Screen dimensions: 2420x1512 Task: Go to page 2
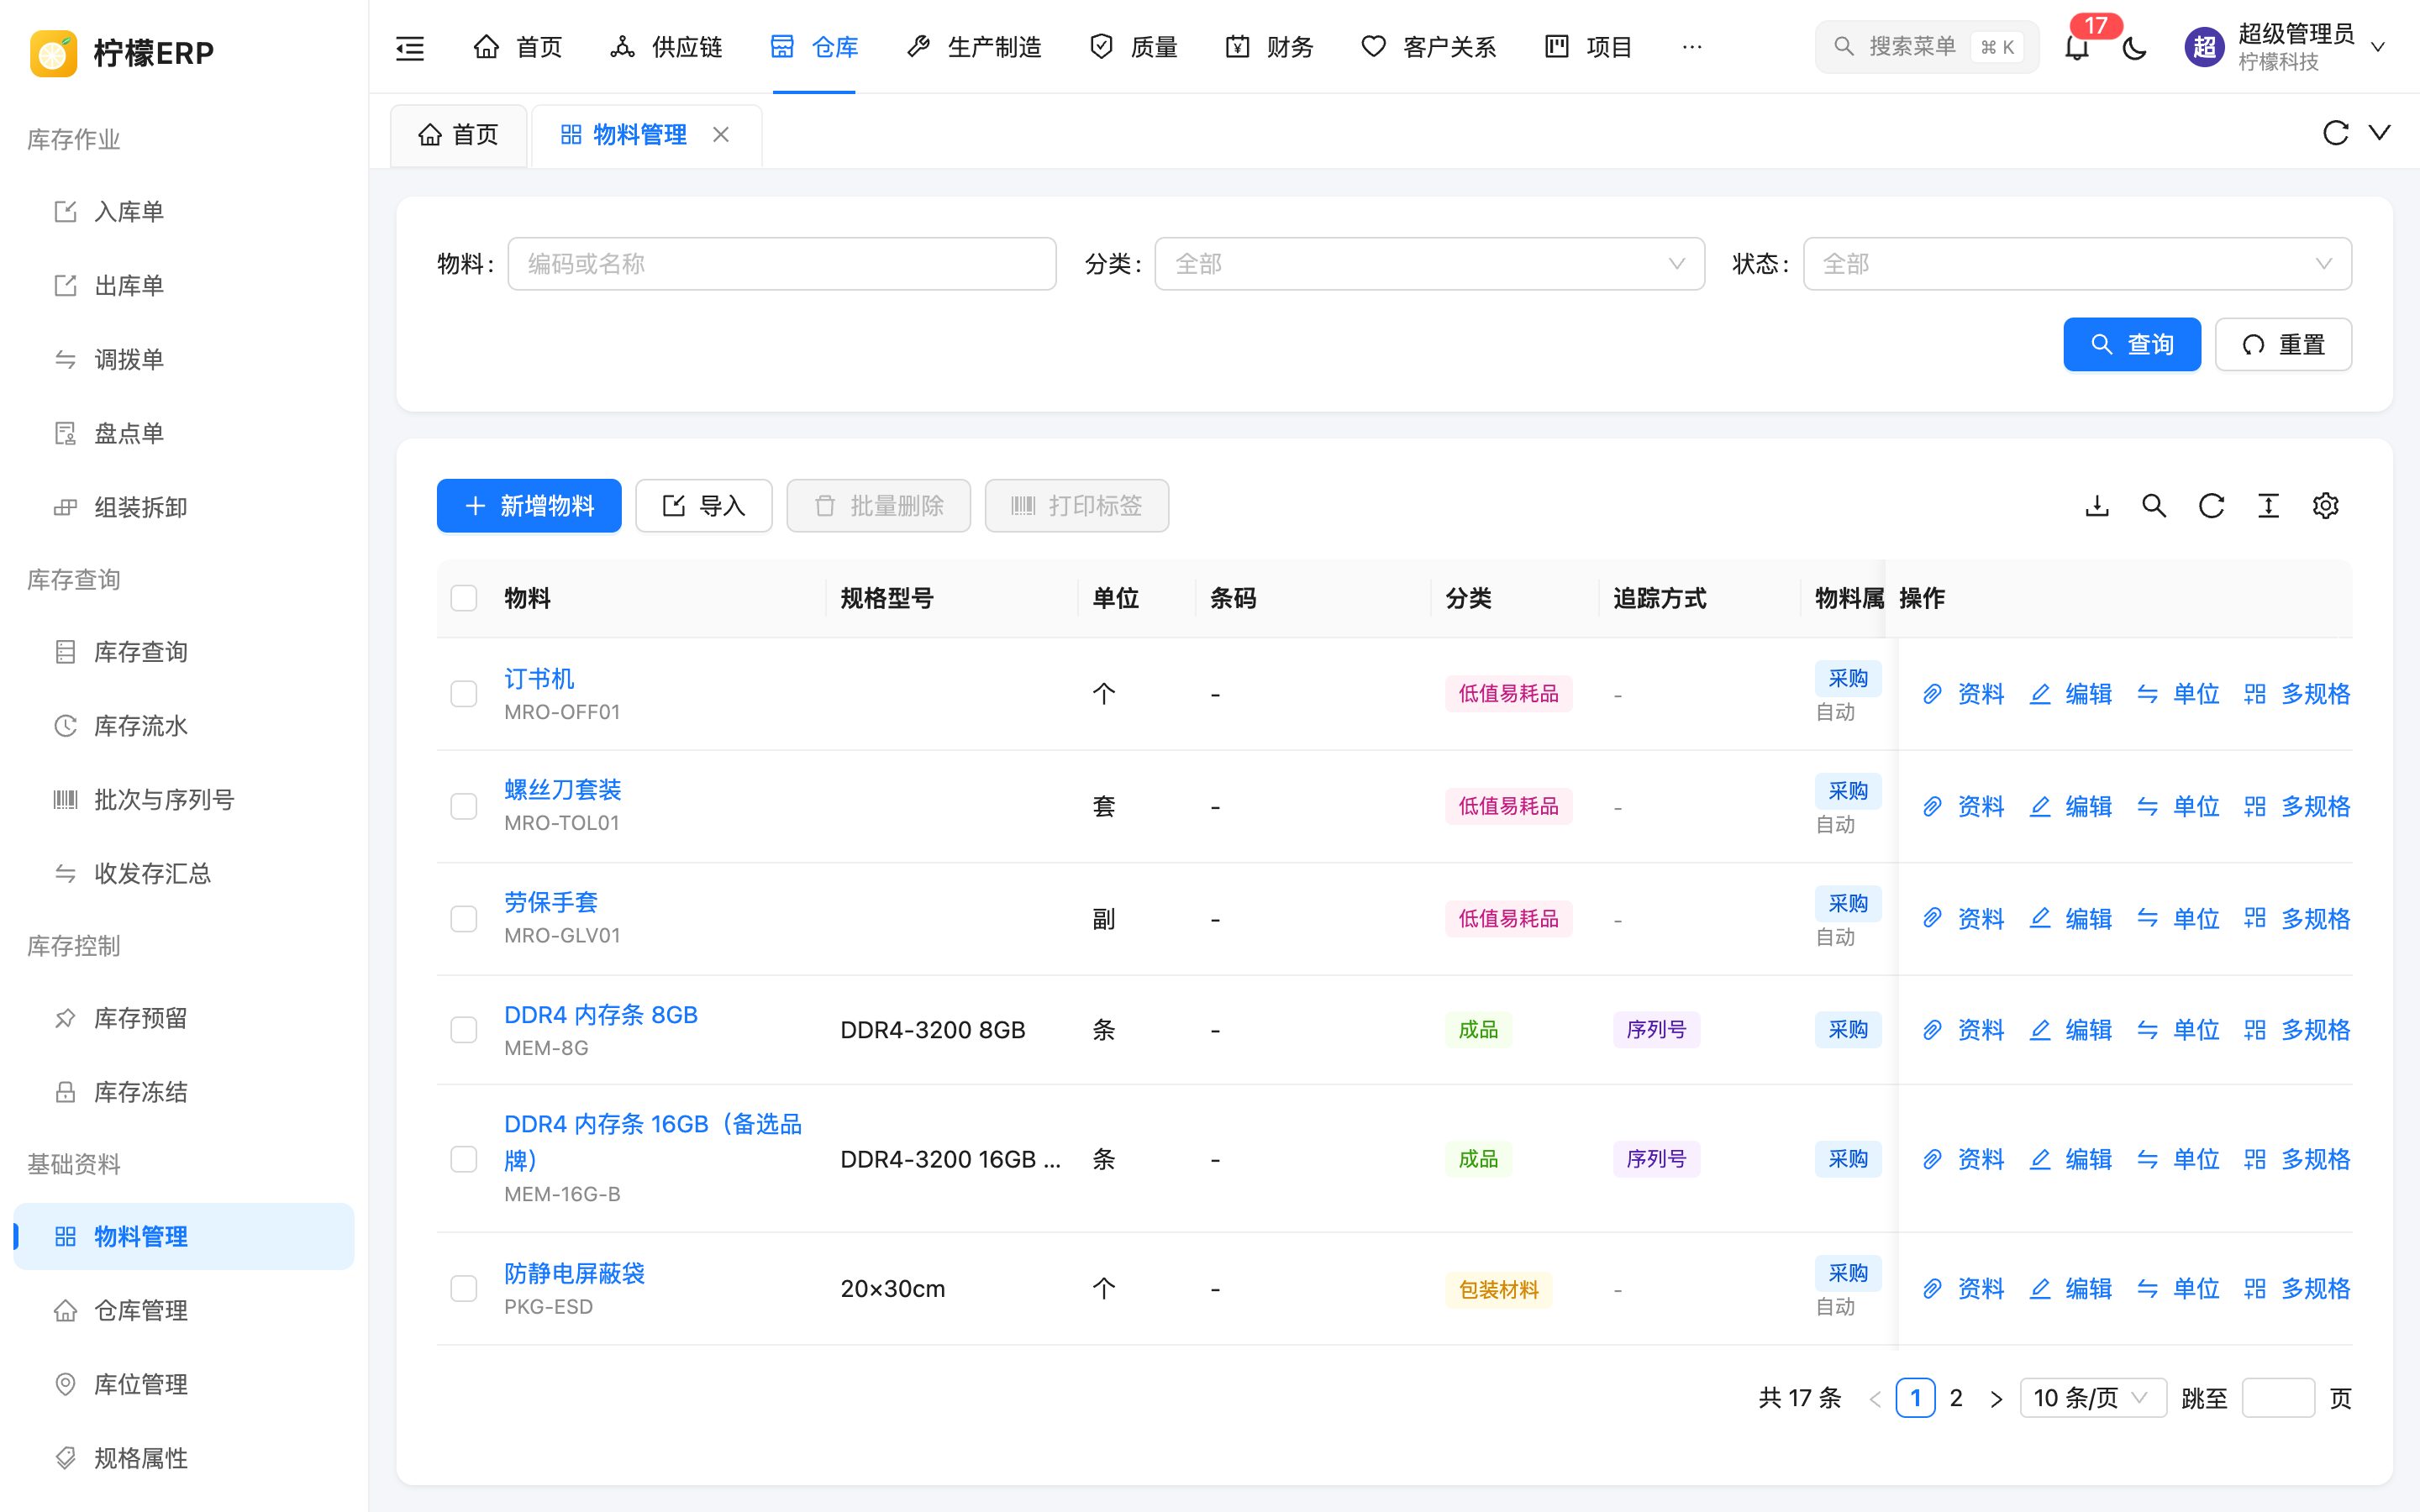(x=1956, y=1398)
